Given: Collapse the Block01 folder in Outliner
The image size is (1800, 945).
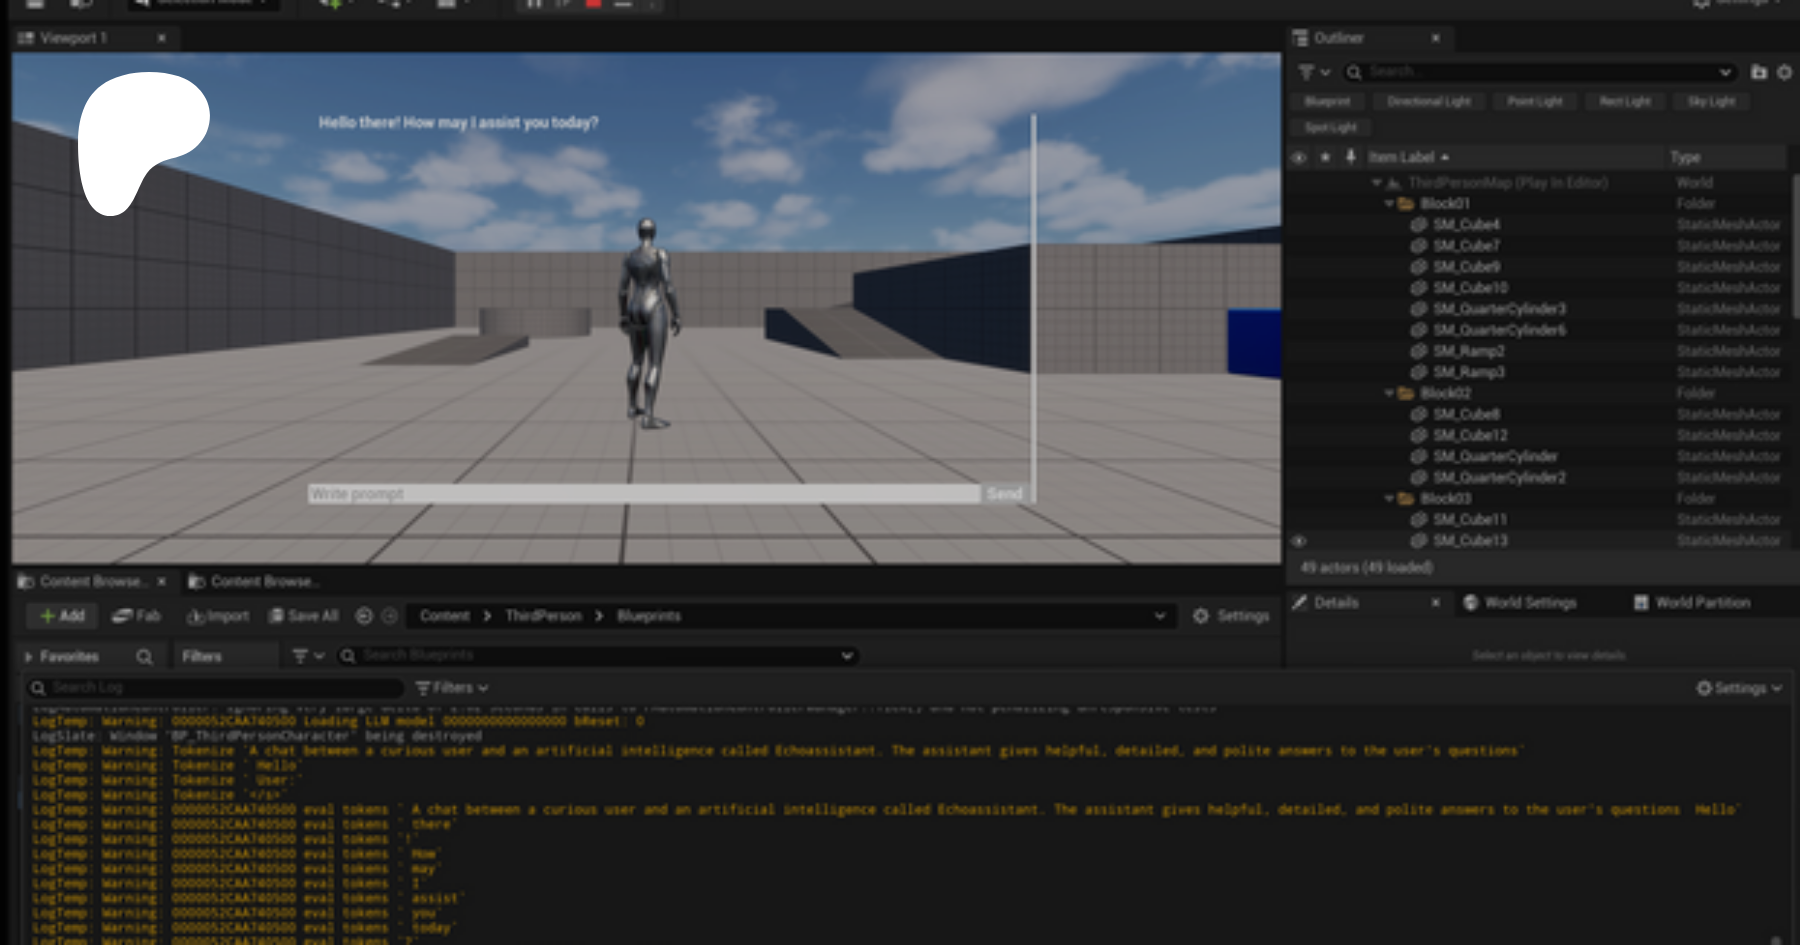Looking at the screenshot, I should tap(1389, 204).
